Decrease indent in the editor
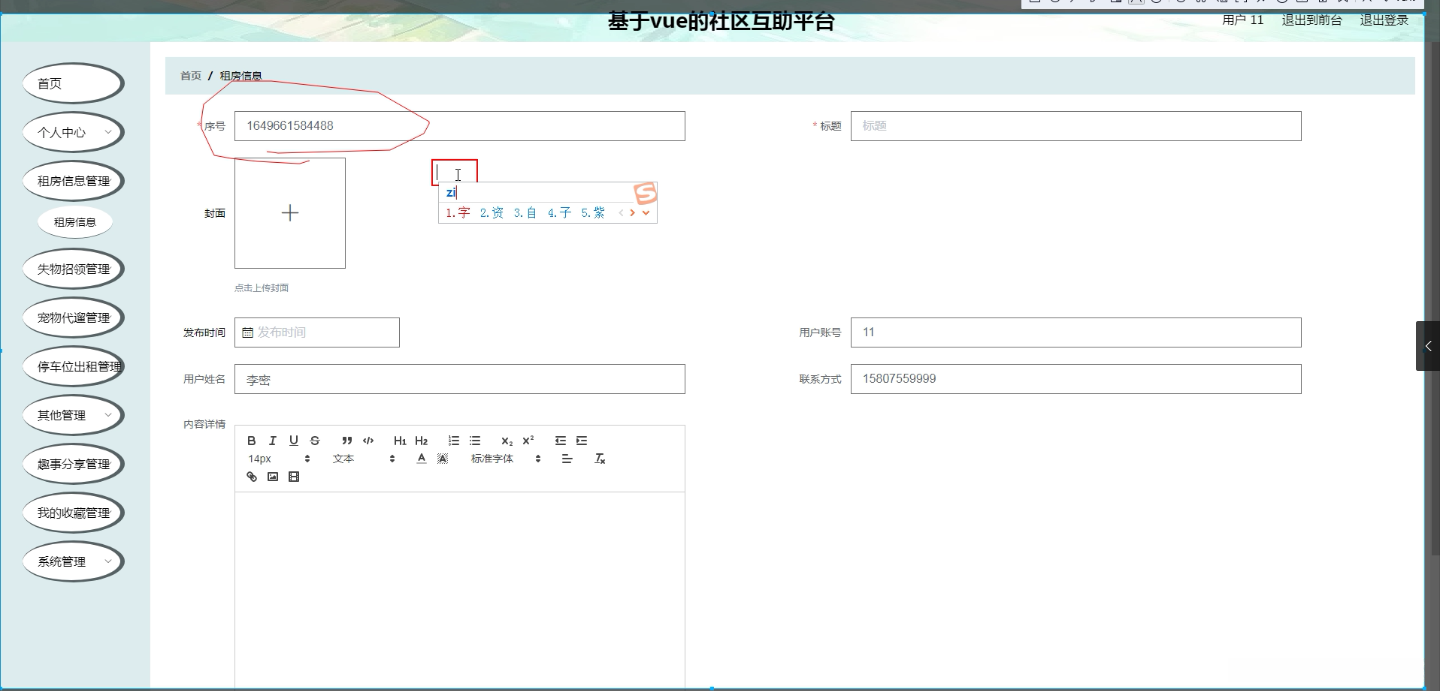Image resolution: width=1440 pixels, height=691 pixels. click(x=560, y=441)
